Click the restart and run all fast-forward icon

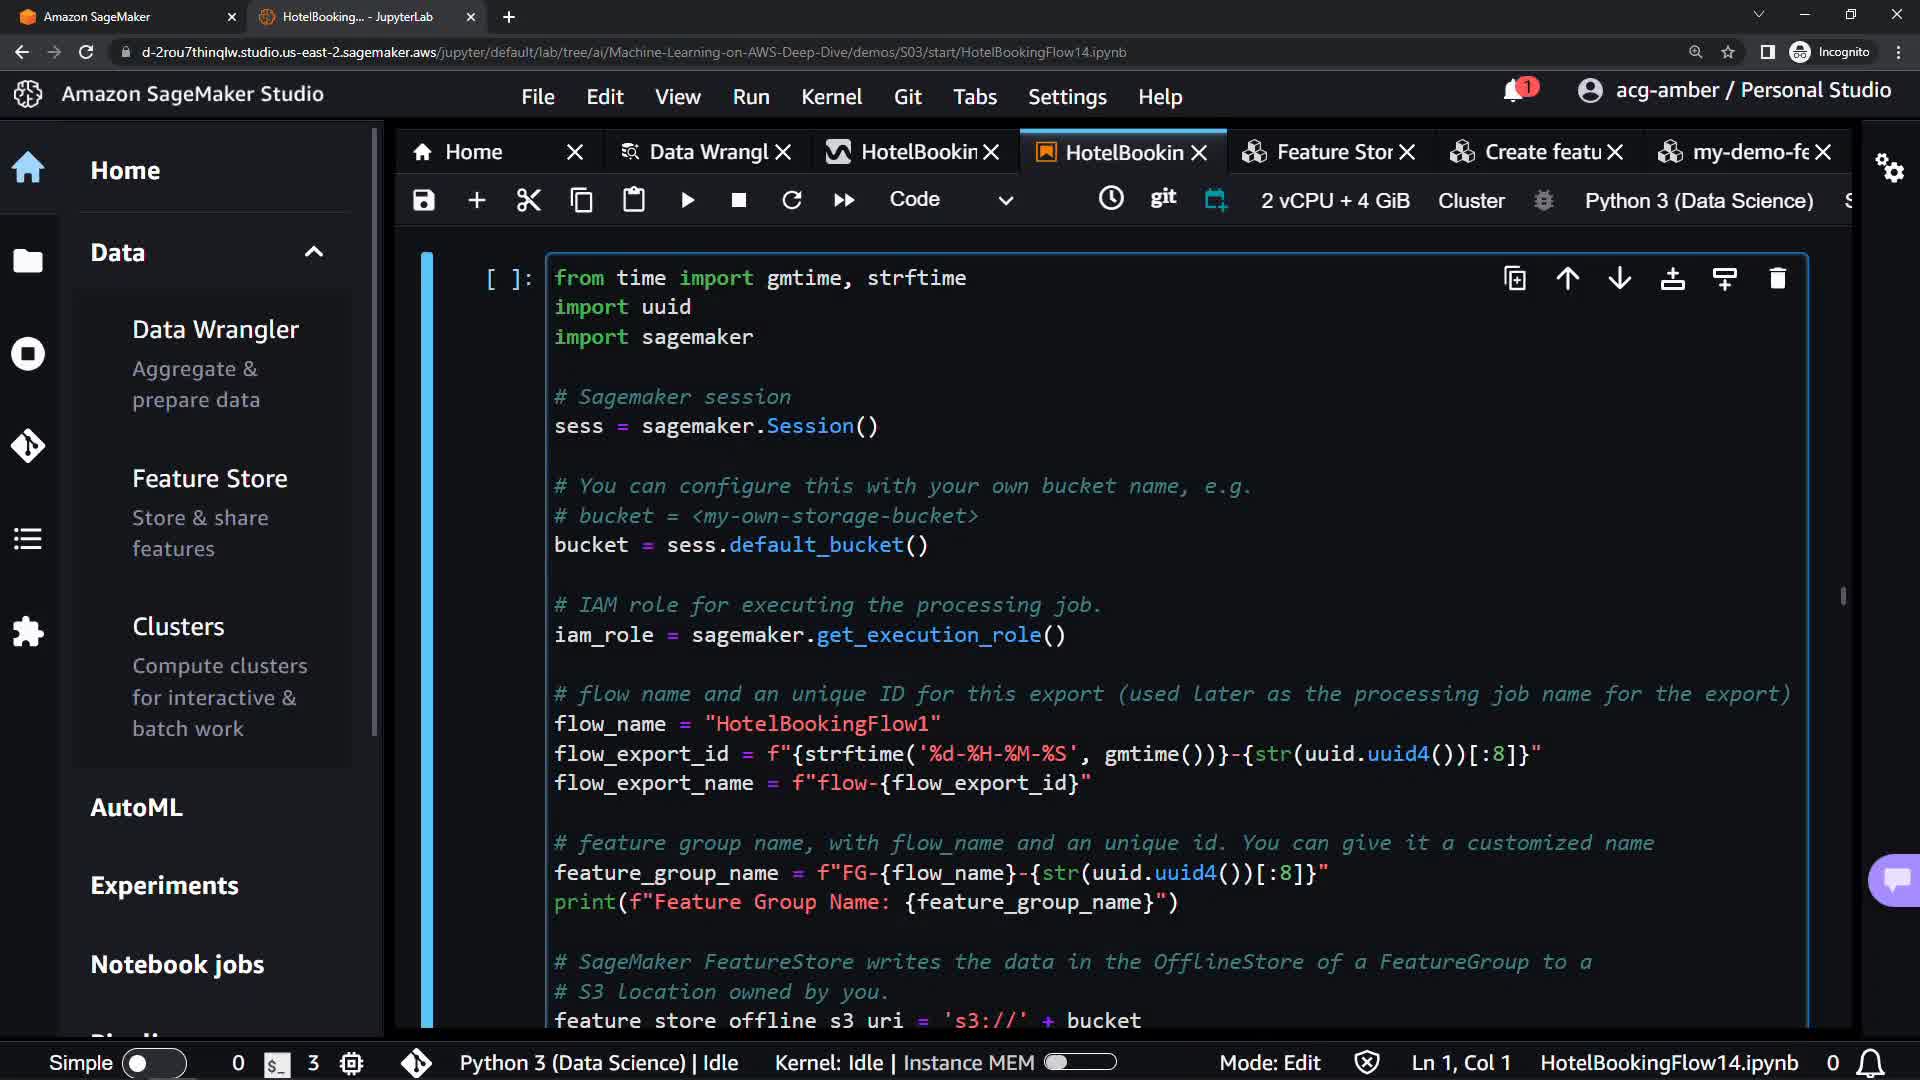coord(844,200)
